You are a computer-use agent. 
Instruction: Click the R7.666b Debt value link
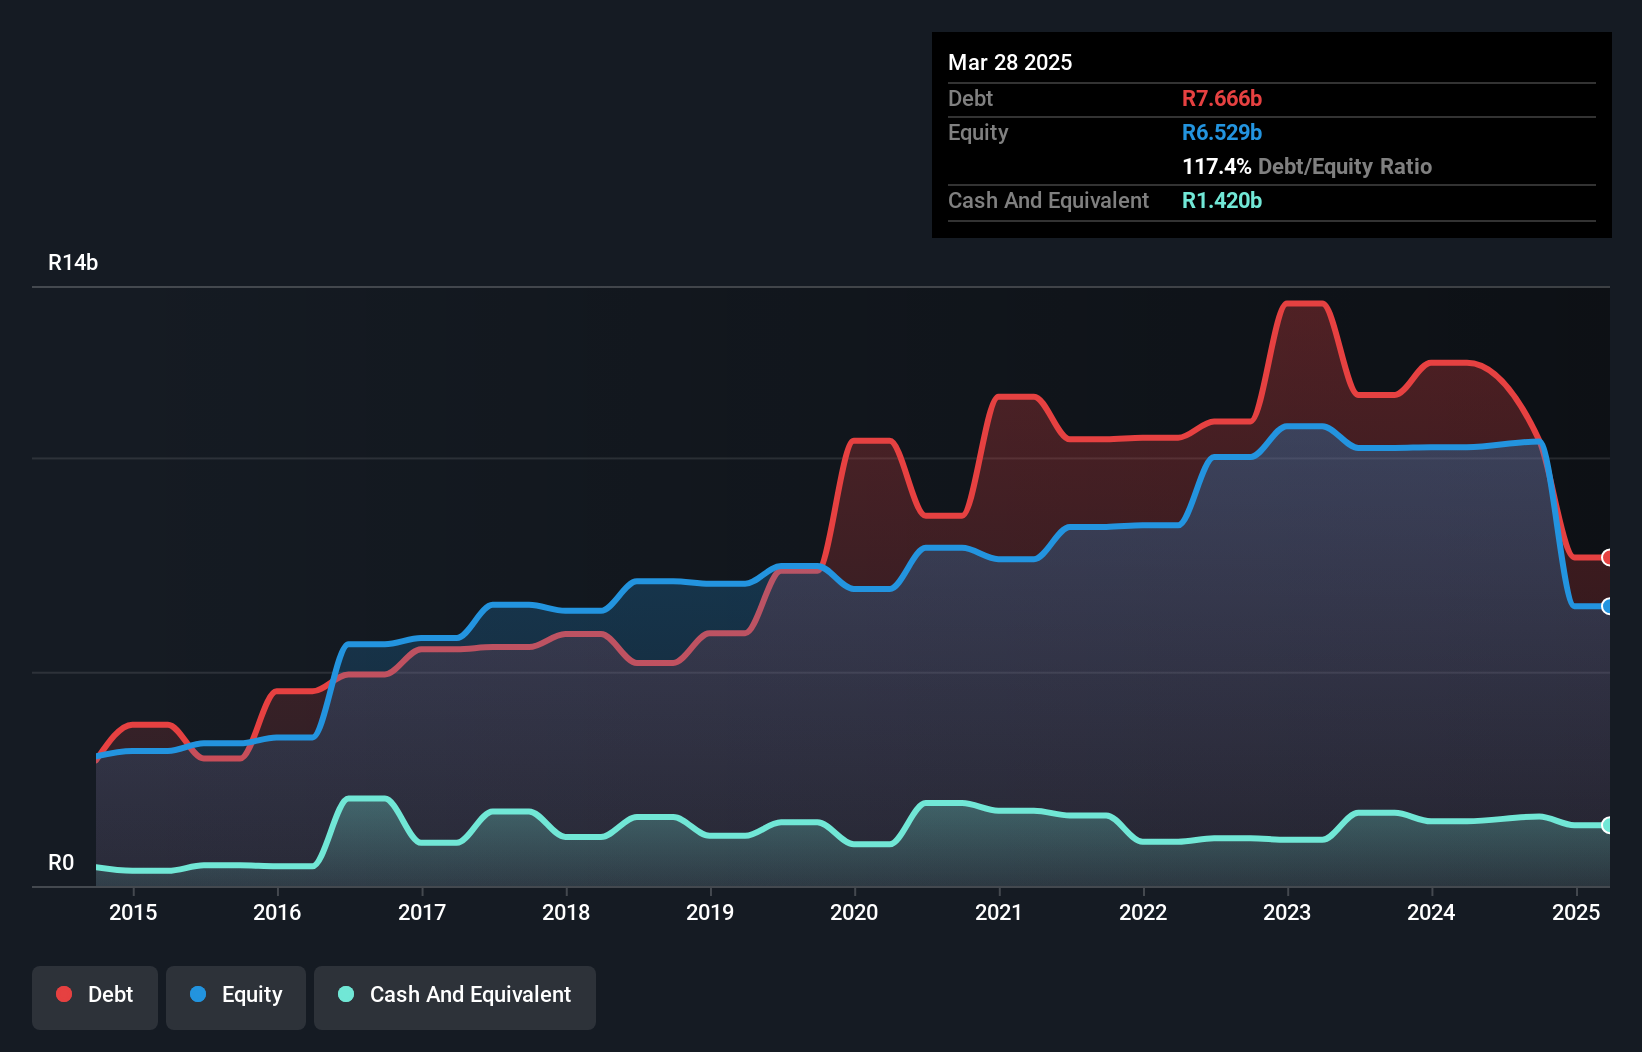pyautogui.click(x=1222, y=99)
